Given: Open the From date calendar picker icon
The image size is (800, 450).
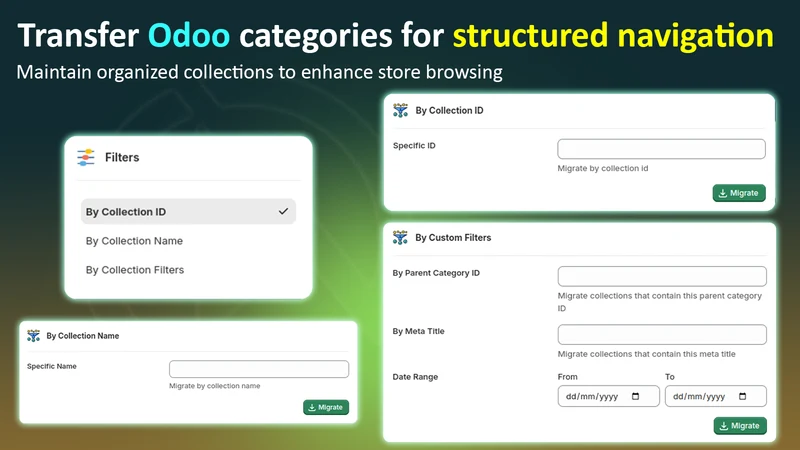Looking at the screenshot, I should coord(635,396).
